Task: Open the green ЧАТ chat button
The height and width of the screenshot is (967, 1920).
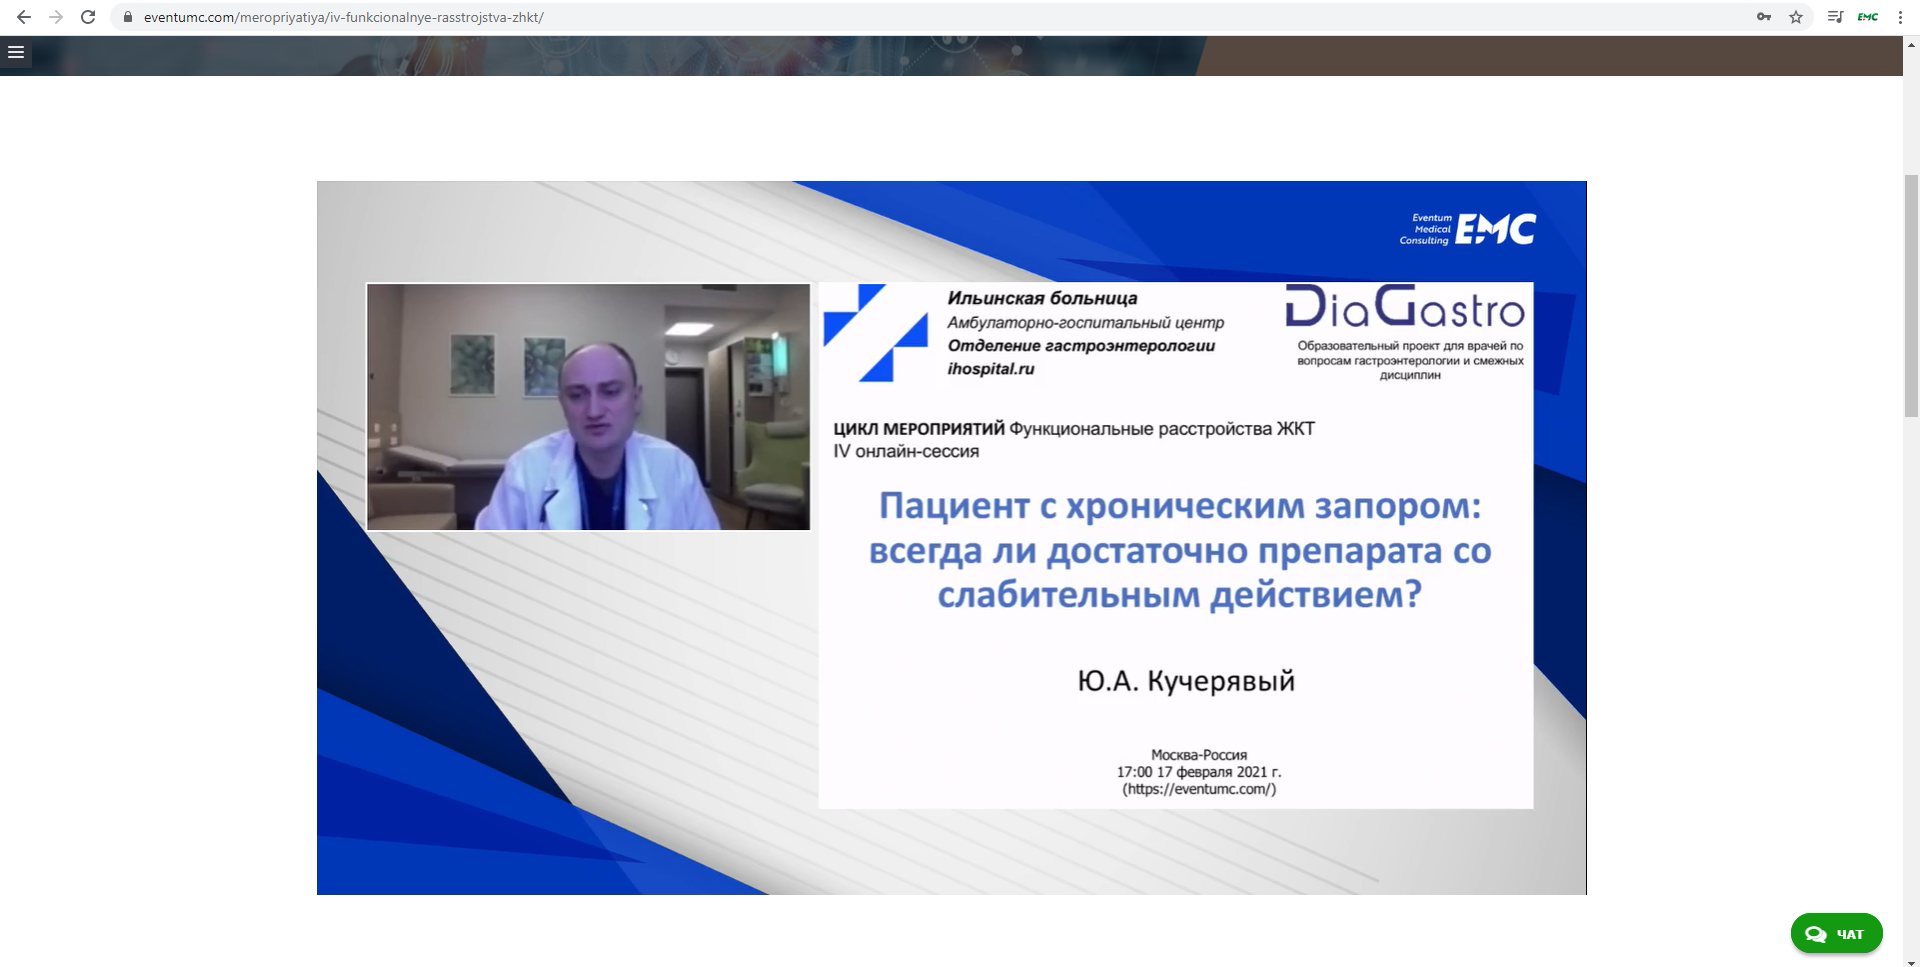Action: click(1836, 934)
